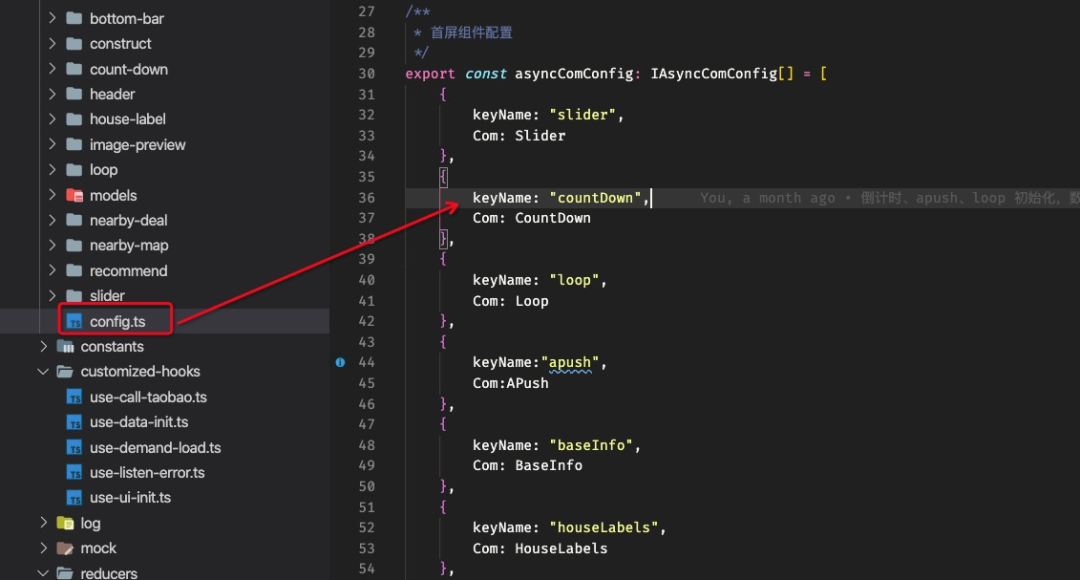
Task: Open use-call-taobao.ts file
Action: coord(148,397)
